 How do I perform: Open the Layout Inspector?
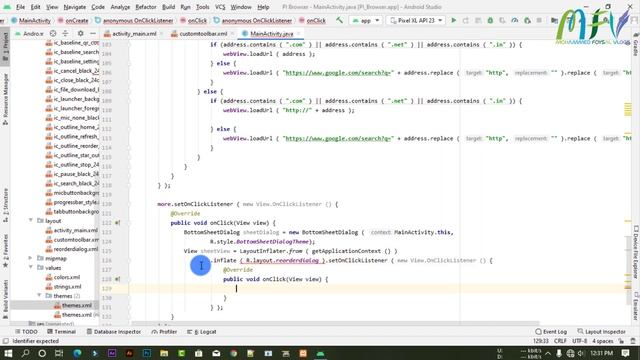[x=602, y=332]
